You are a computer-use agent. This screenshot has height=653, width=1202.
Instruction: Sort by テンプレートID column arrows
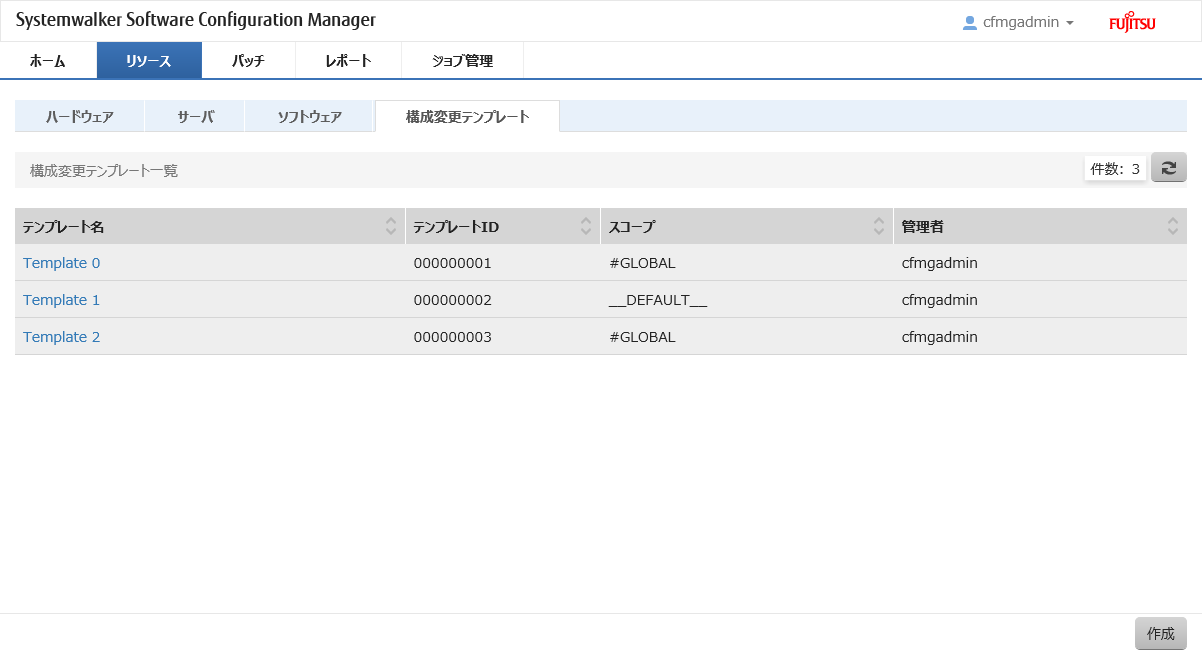[x=586, y=227]
